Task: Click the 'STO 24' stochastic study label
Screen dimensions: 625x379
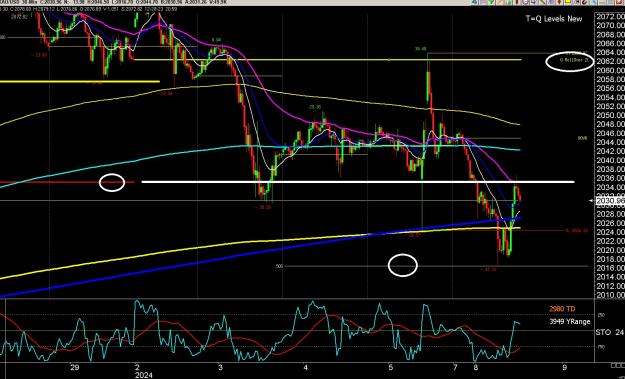Action: coord(609,332)
